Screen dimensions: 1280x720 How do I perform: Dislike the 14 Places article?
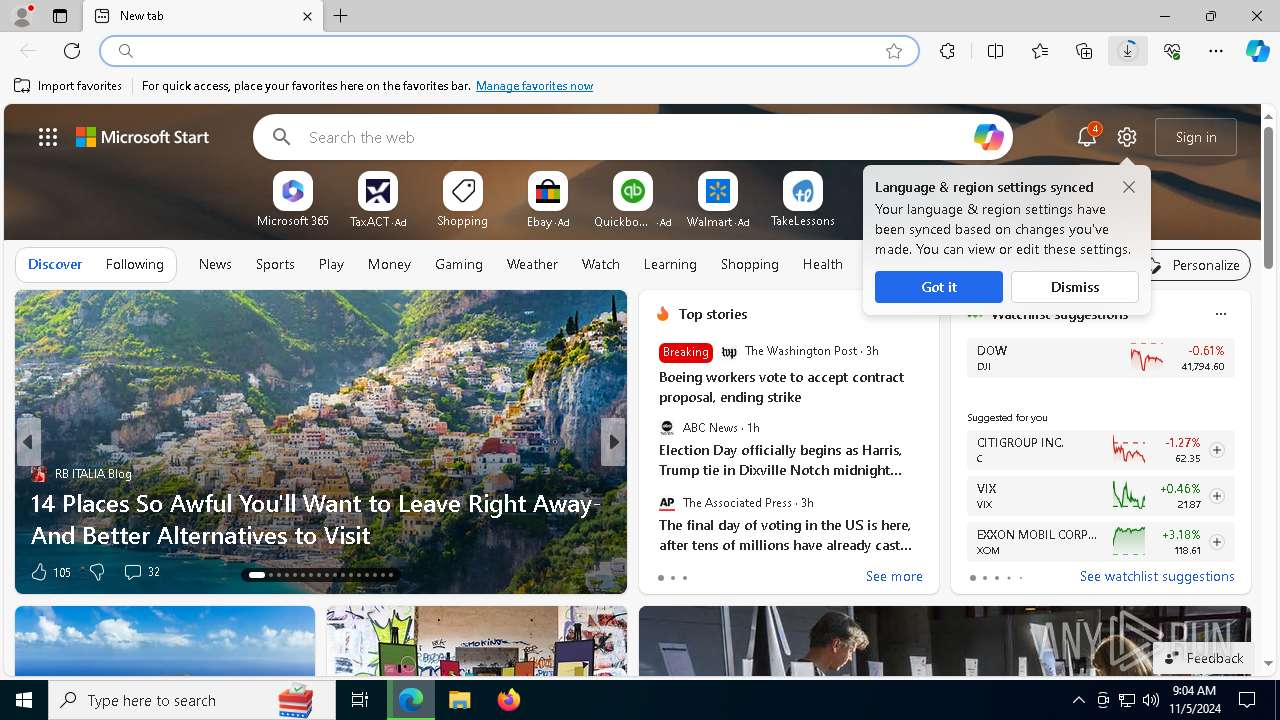click(x=97, y=572)
